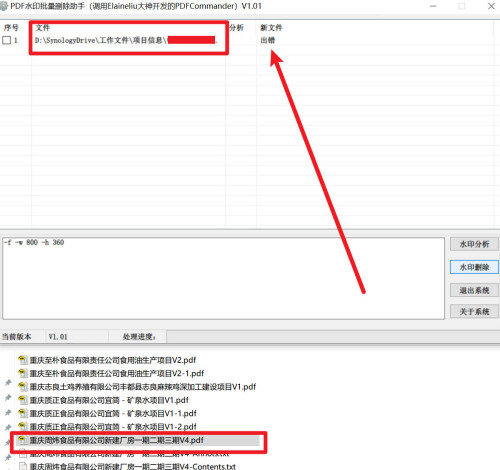Screen dimensions: 500x470
Task: Minimize the PDF水印批量删除助手 window
Action: point(433,6)
